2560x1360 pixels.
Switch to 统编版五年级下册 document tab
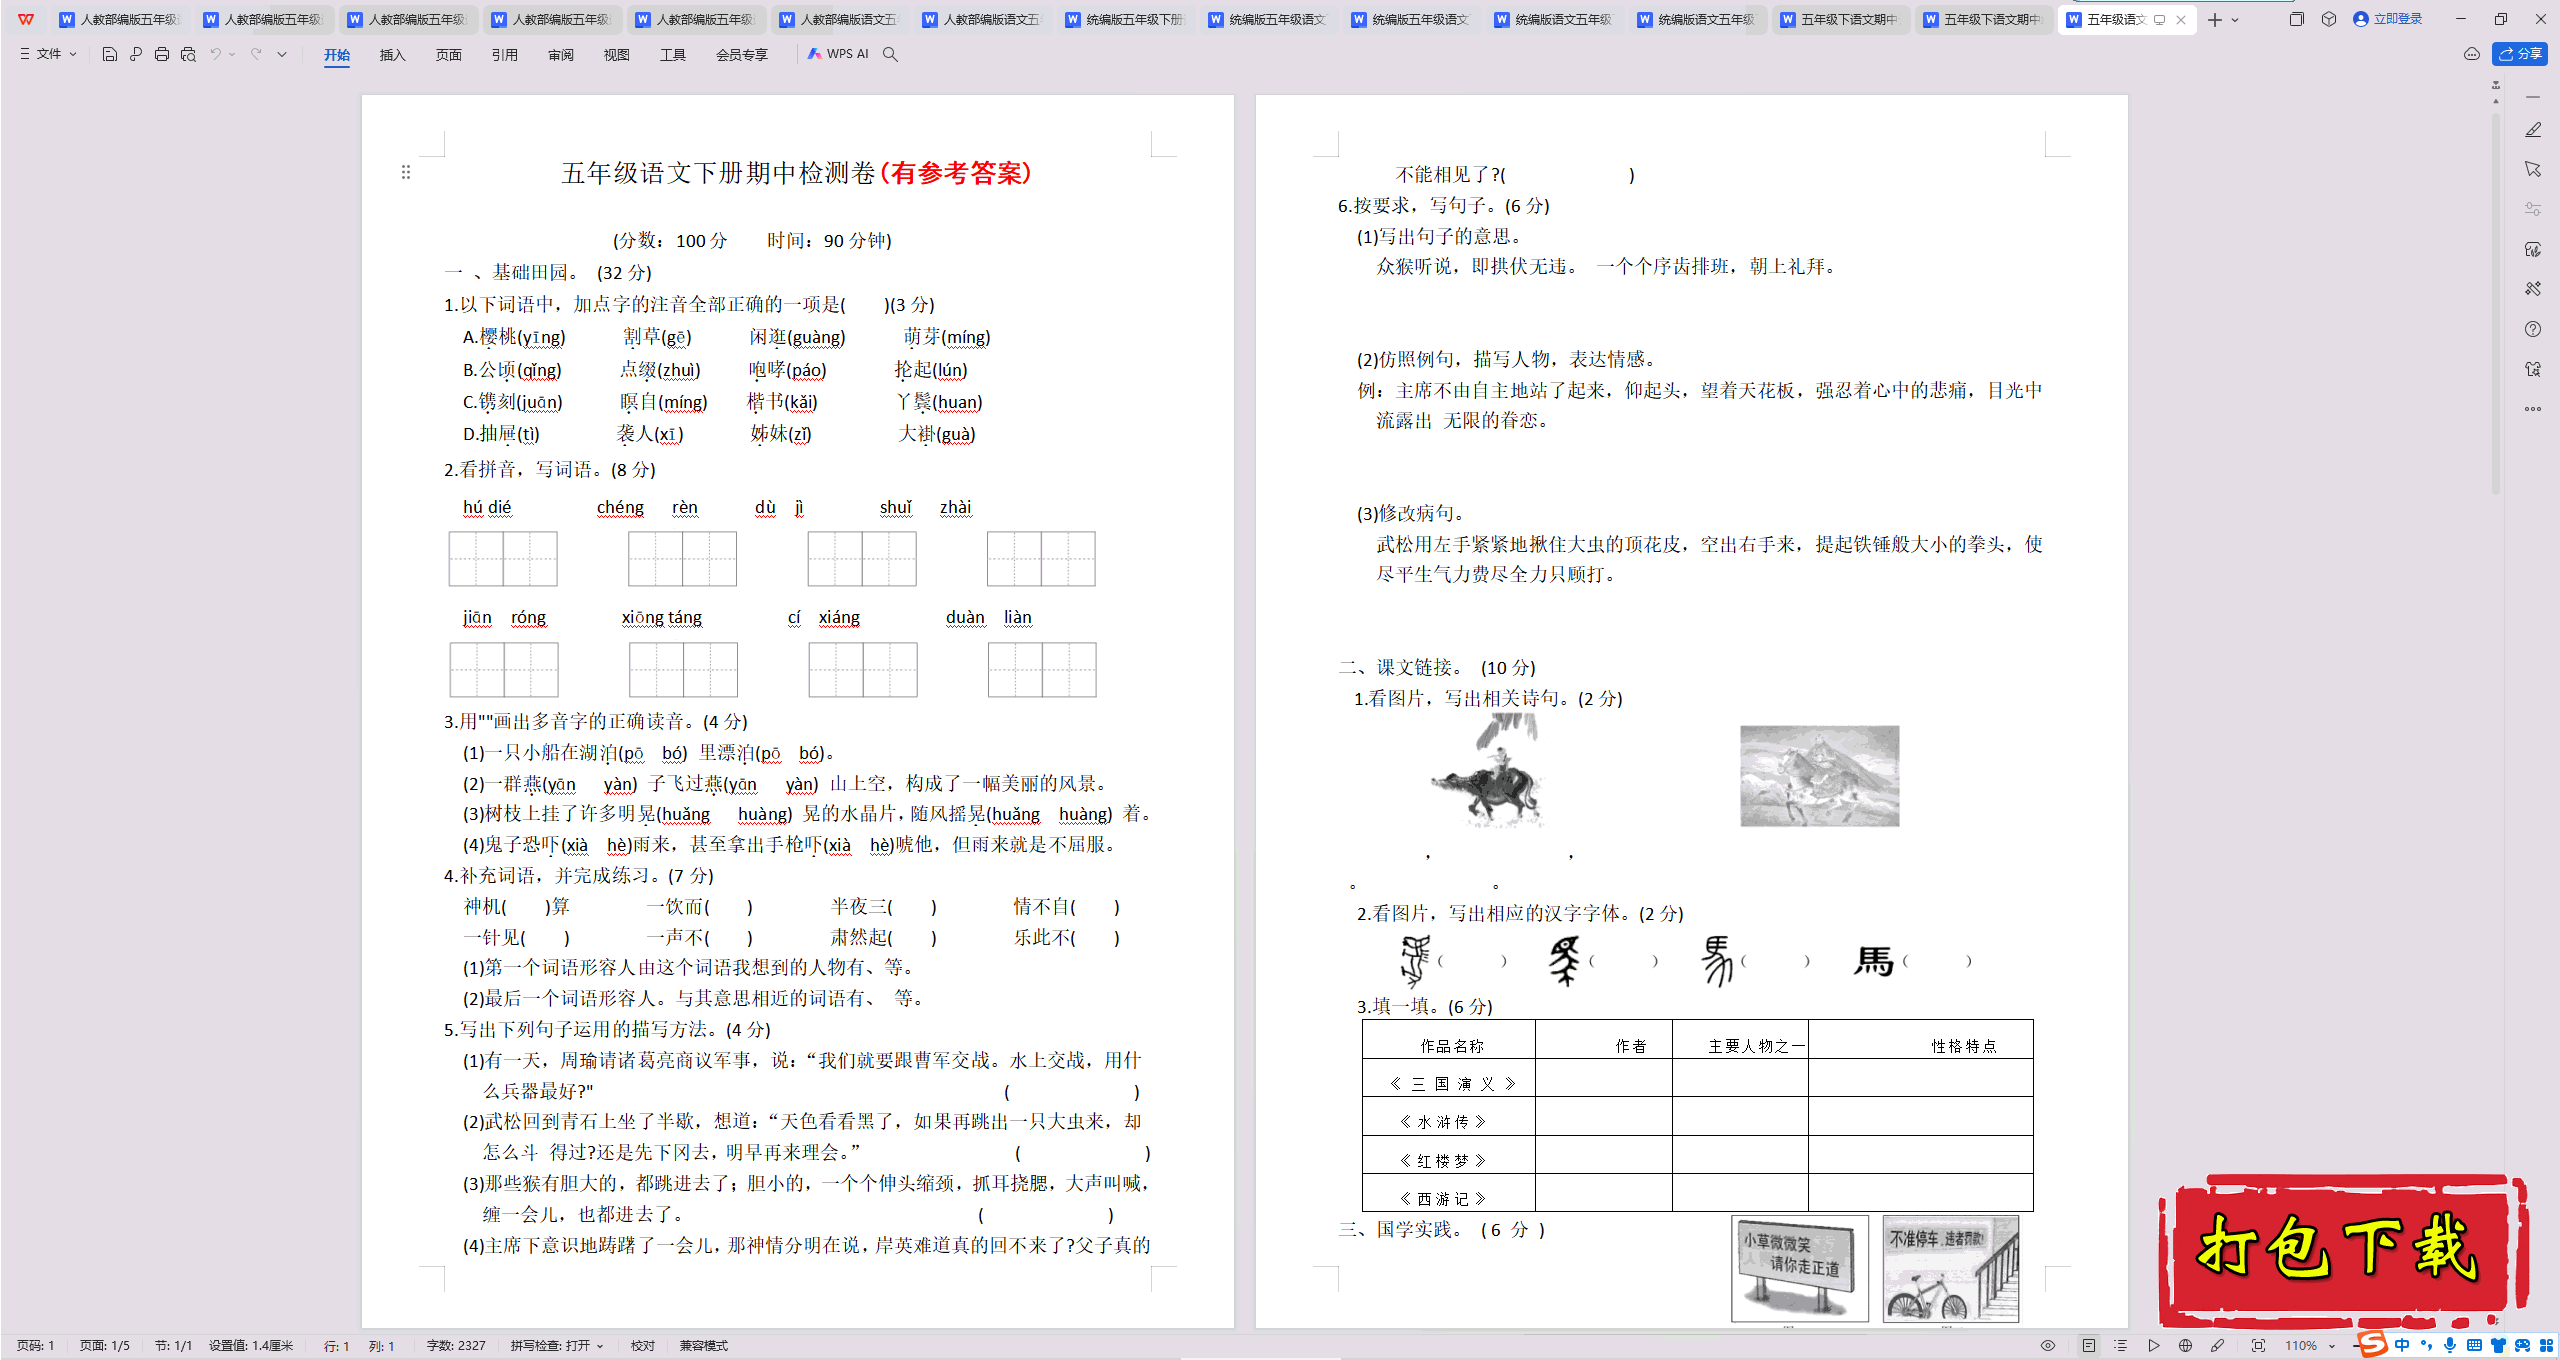[1125, 19]
